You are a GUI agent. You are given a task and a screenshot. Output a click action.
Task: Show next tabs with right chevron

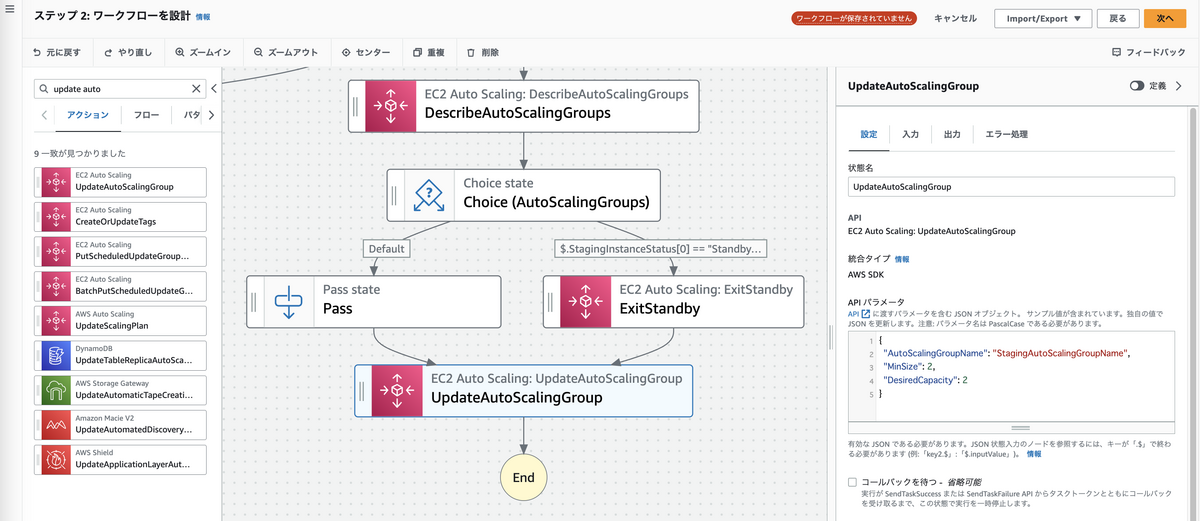(211, 115)
